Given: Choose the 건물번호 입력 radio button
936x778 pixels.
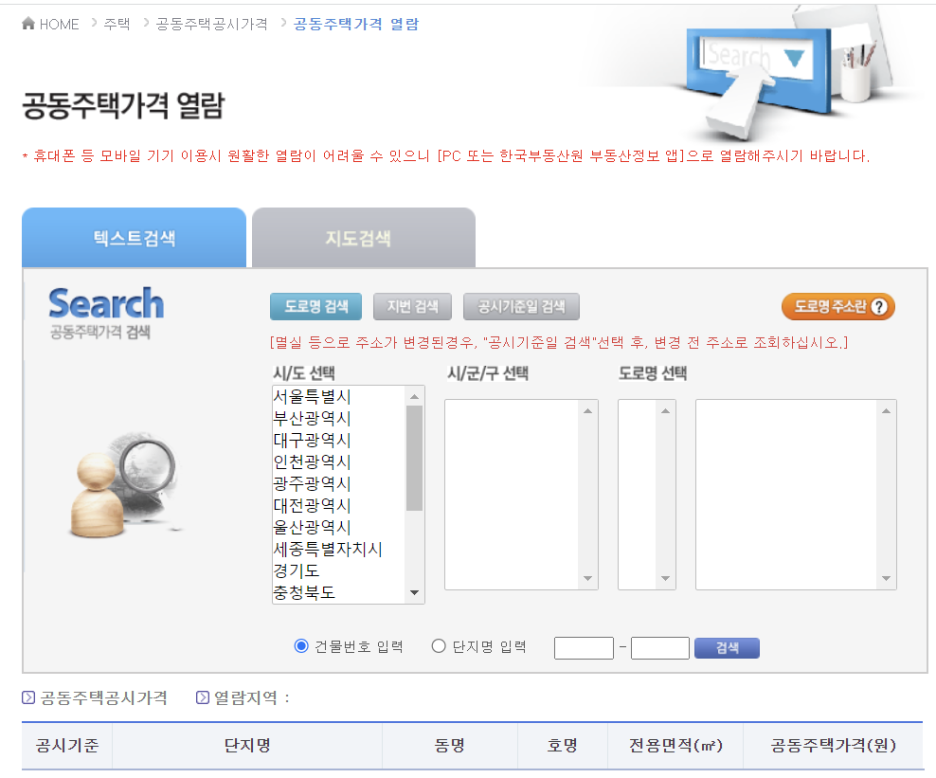Looking at the screenshot, I should click(x=301, y=646).
